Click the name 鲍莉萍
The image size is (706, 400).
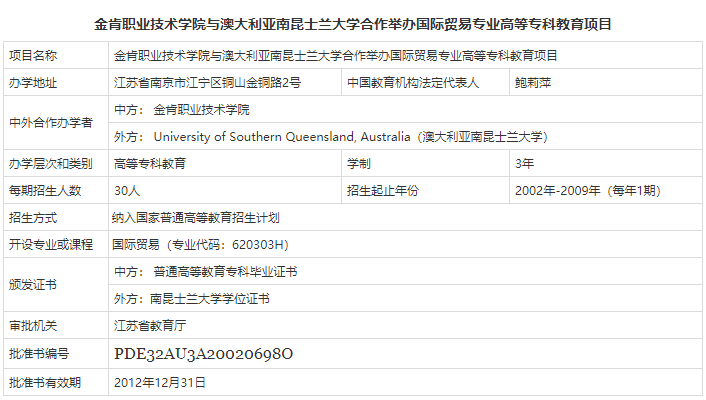coord(533,82)
